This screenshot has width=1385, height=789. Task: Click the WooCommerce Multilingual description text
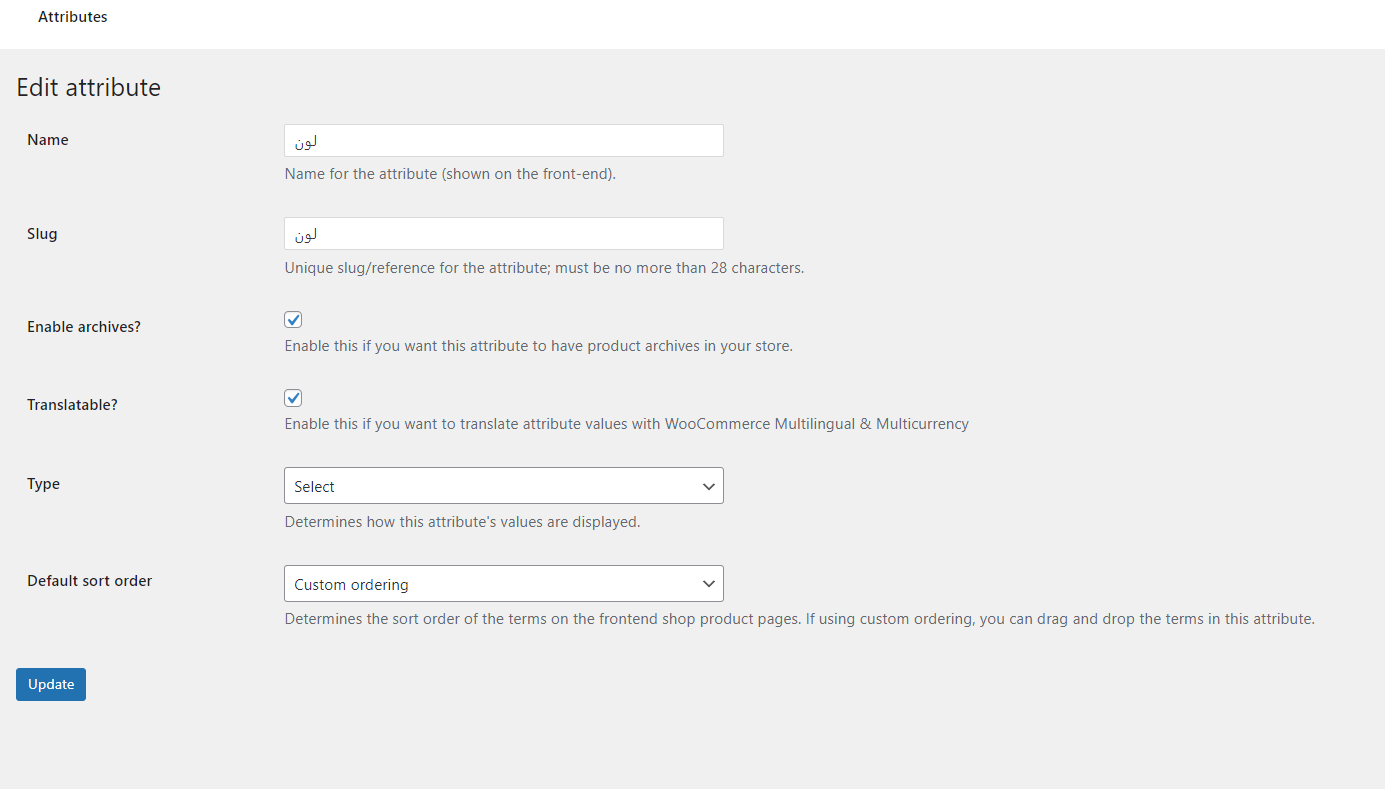pos(627,424)
